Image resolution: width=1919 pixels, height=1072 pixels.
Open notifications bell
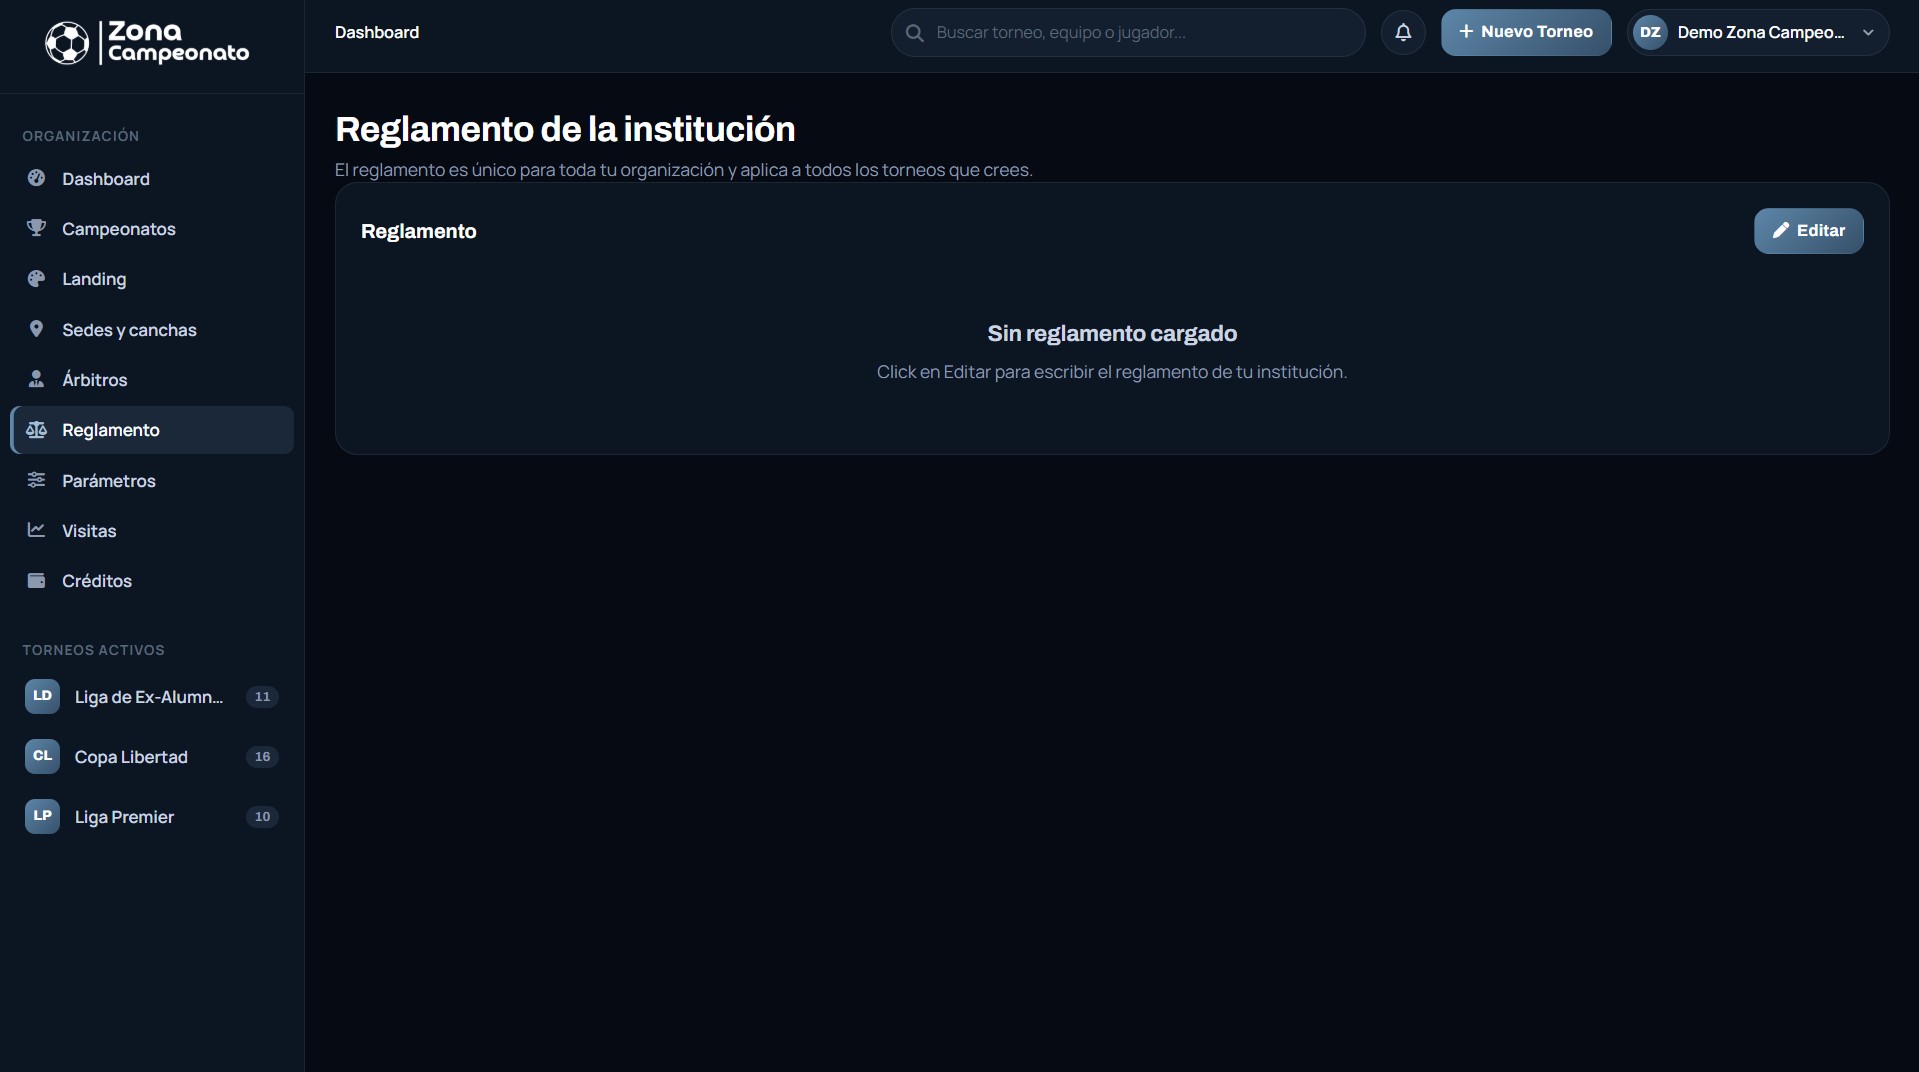(1403, 32)
